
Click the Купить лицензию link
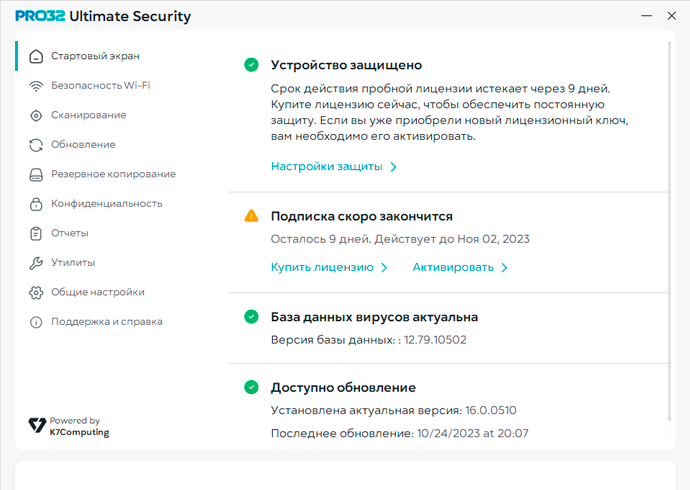pos(322,268)
